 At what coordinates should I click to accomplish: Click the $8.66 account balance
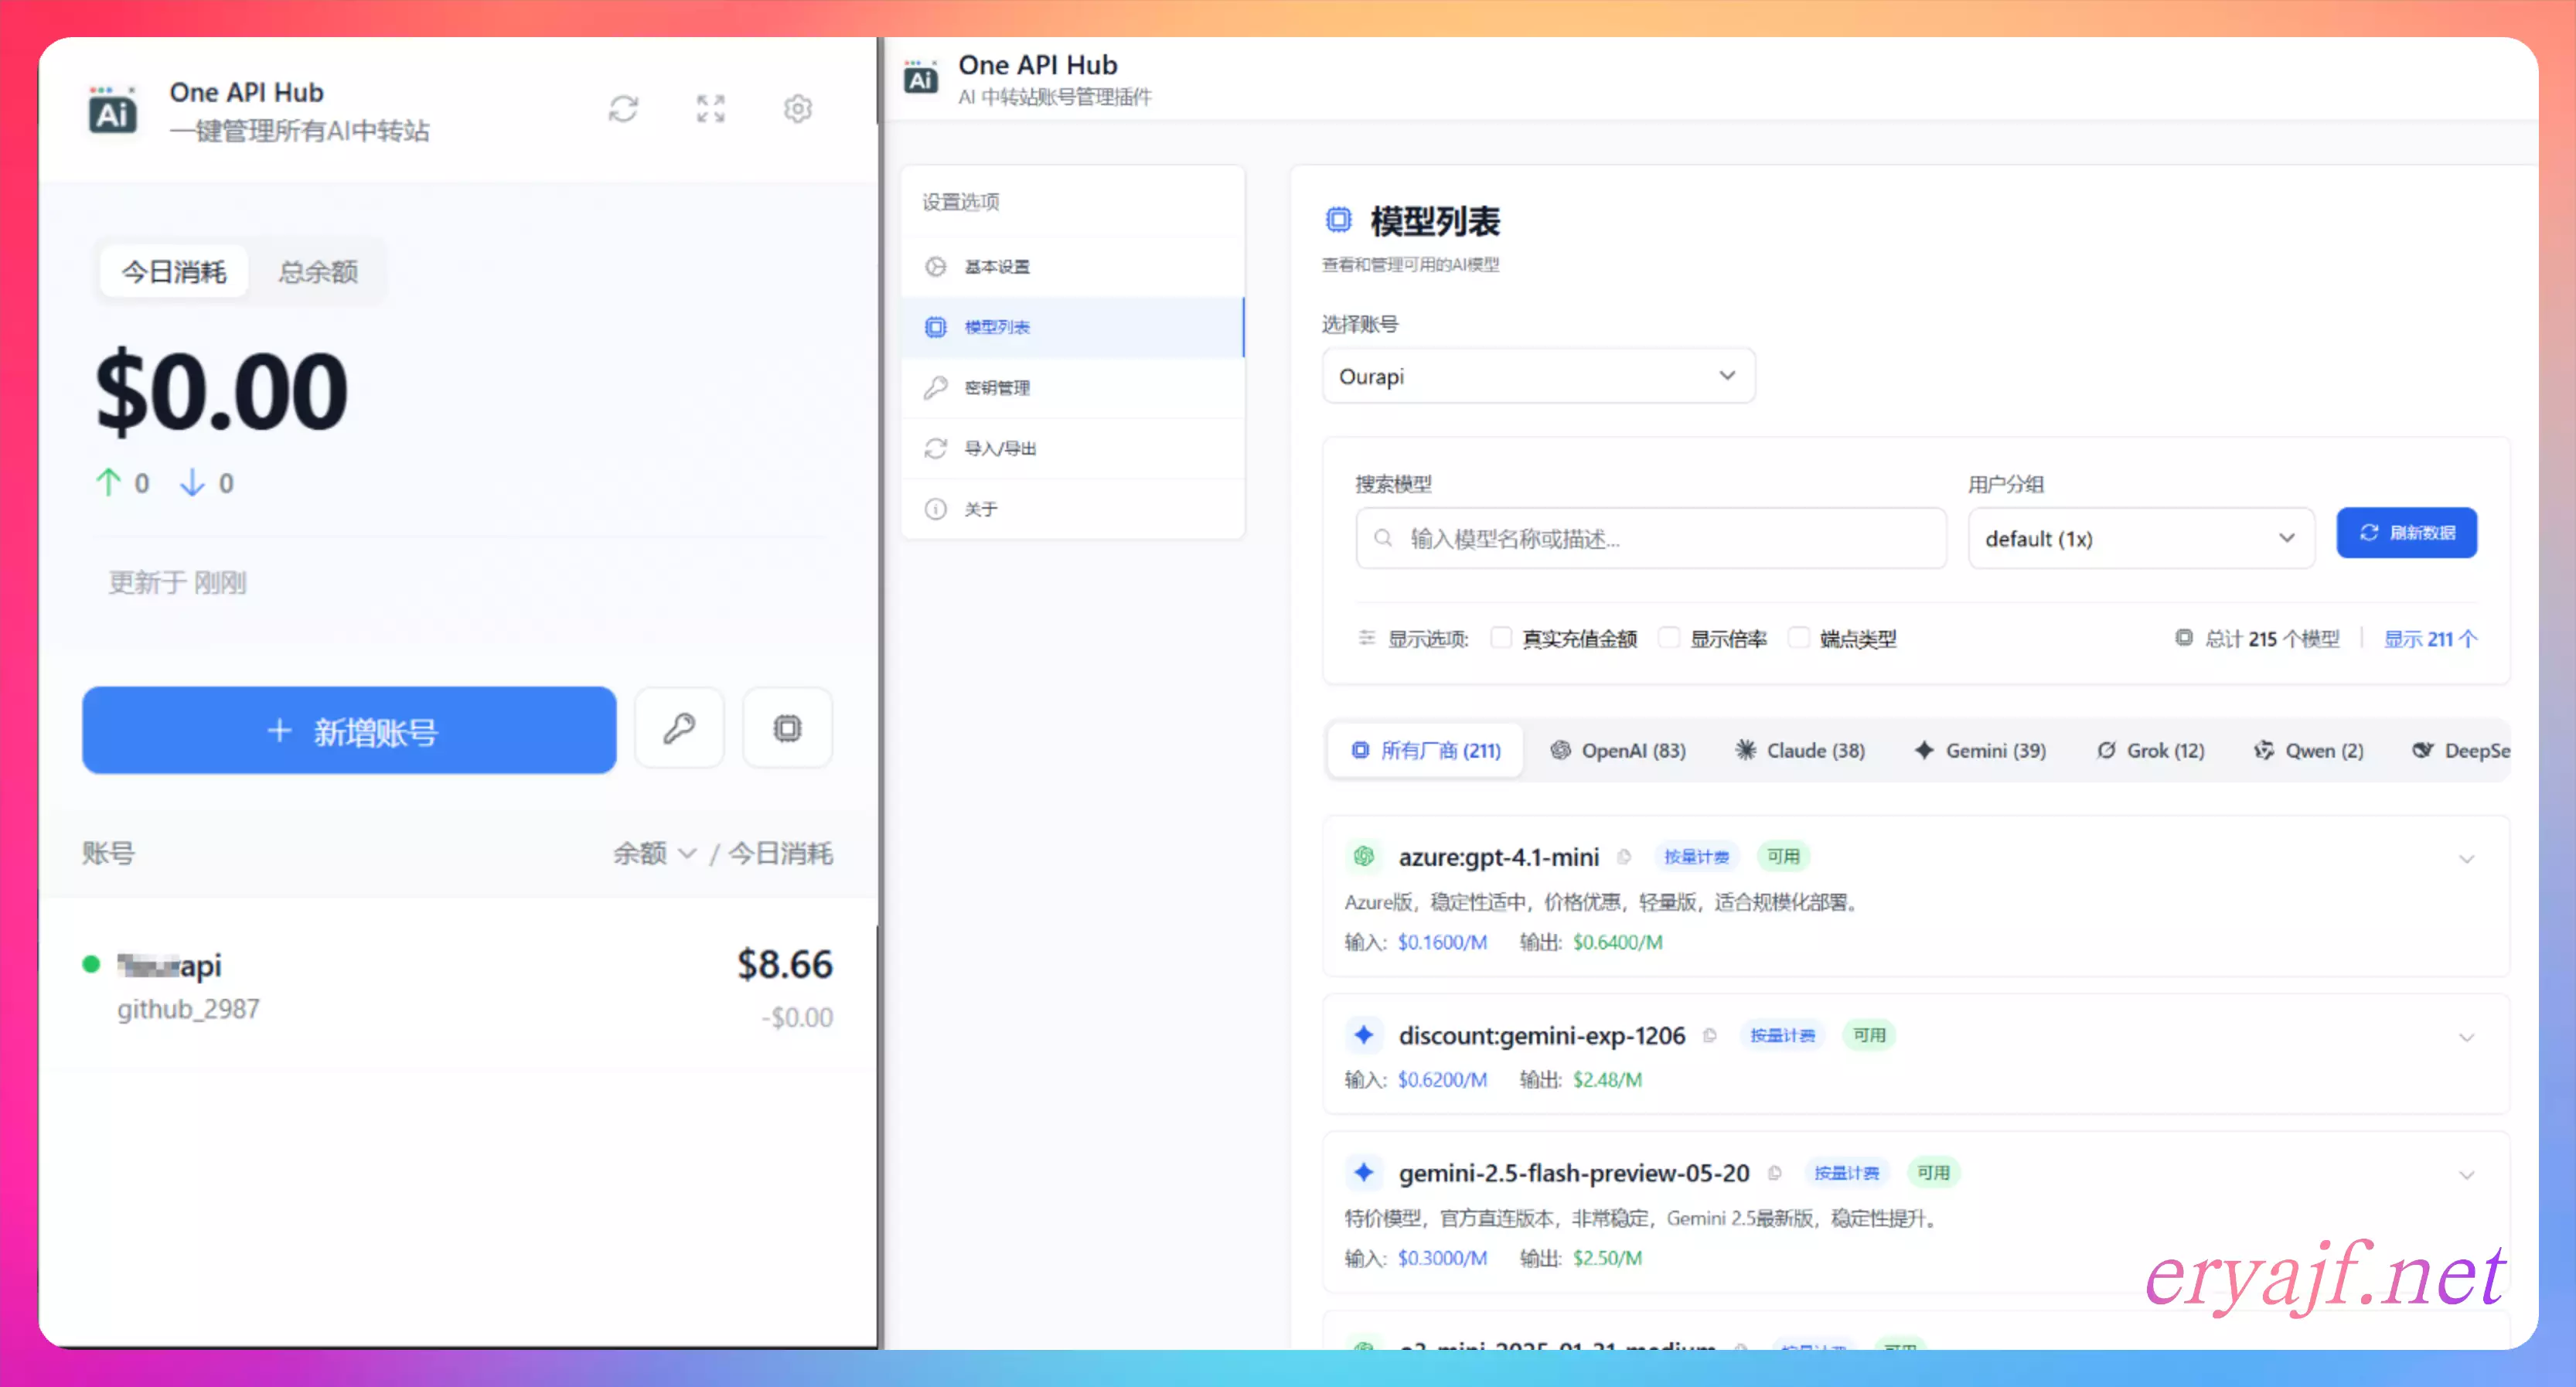pyautogui.click(x=784, y=964)
